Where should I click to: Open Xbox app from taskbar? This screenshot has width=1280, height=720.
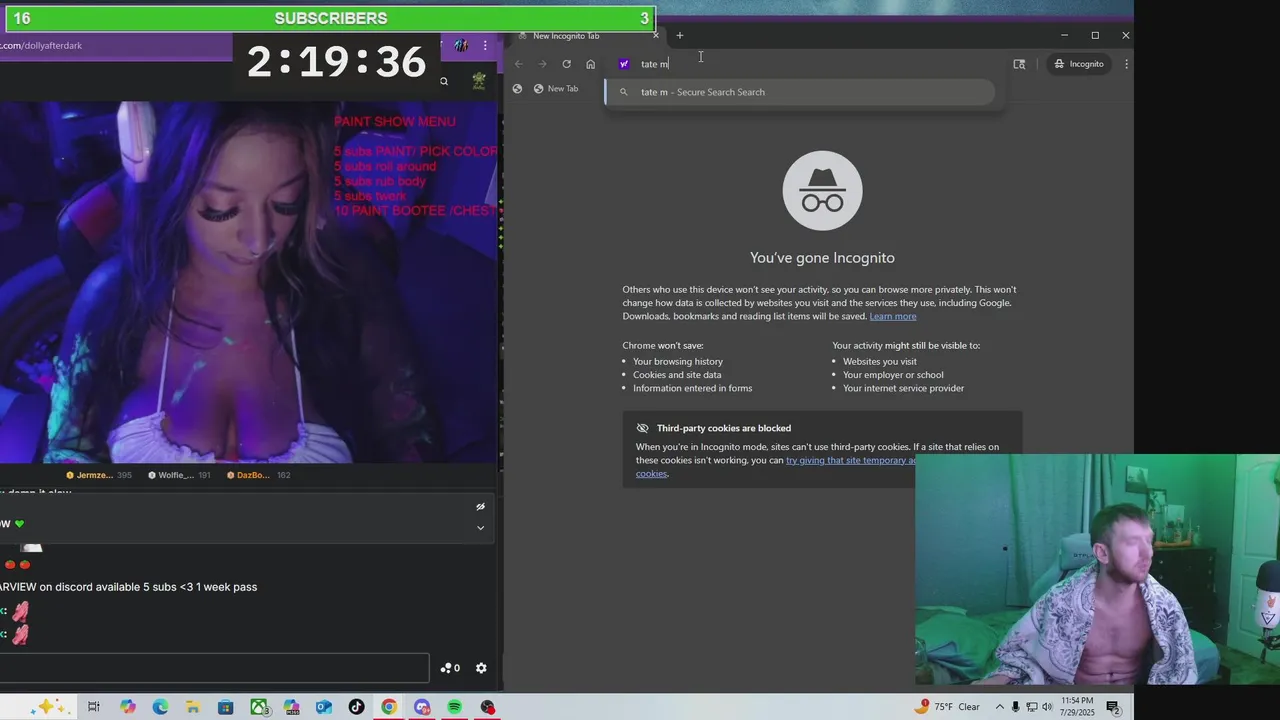[x=259, y=707]
